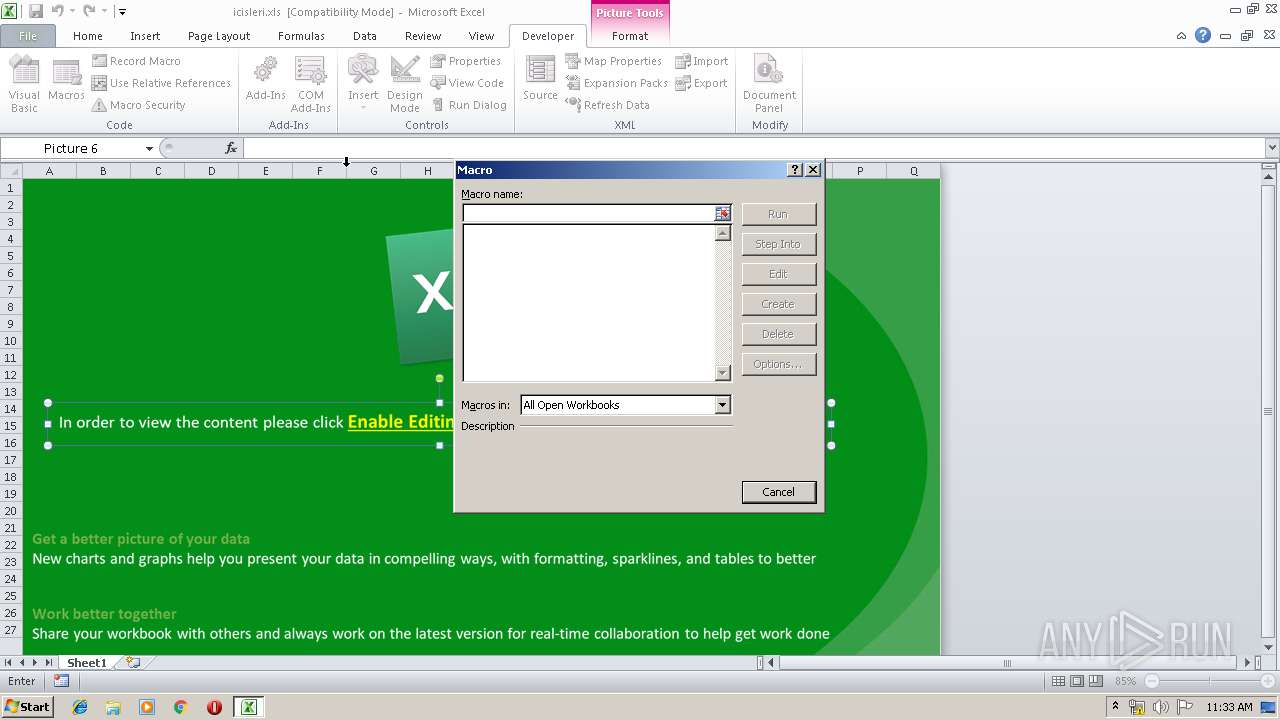Open the Name Box dropdown
The width and height of the screenshot is (1280, 720).
[x=150, y=148]
